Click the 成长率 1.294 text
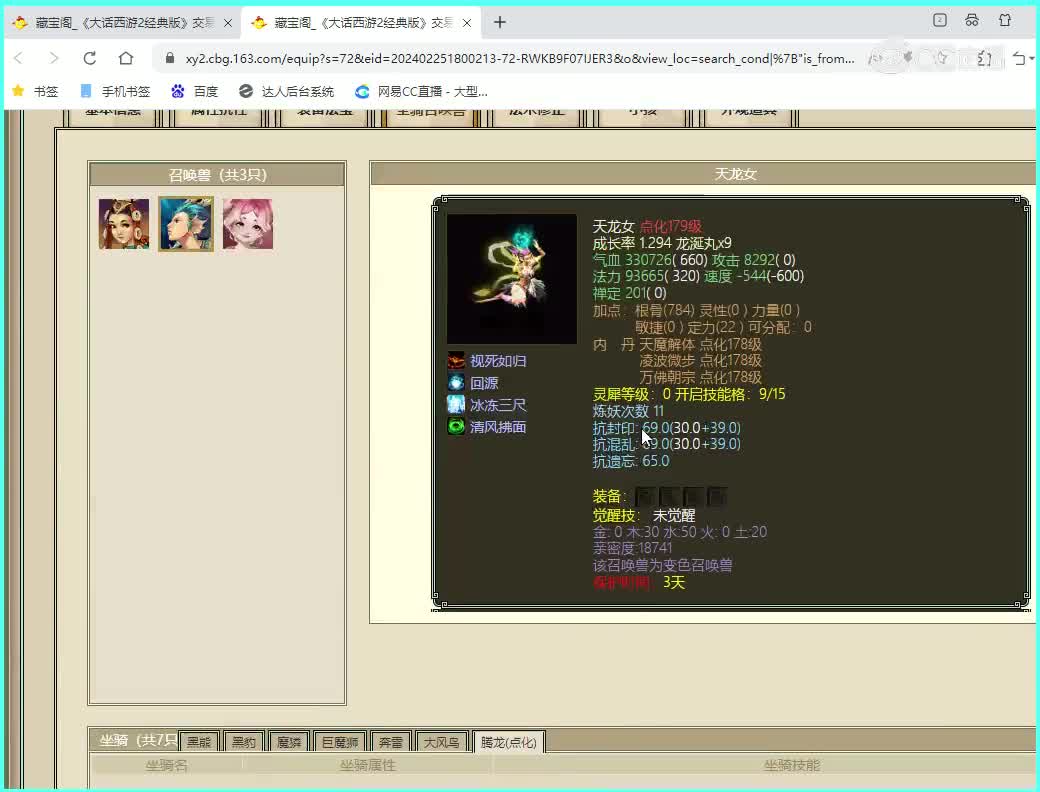The image size is (1040, 792). pos(632,243)
